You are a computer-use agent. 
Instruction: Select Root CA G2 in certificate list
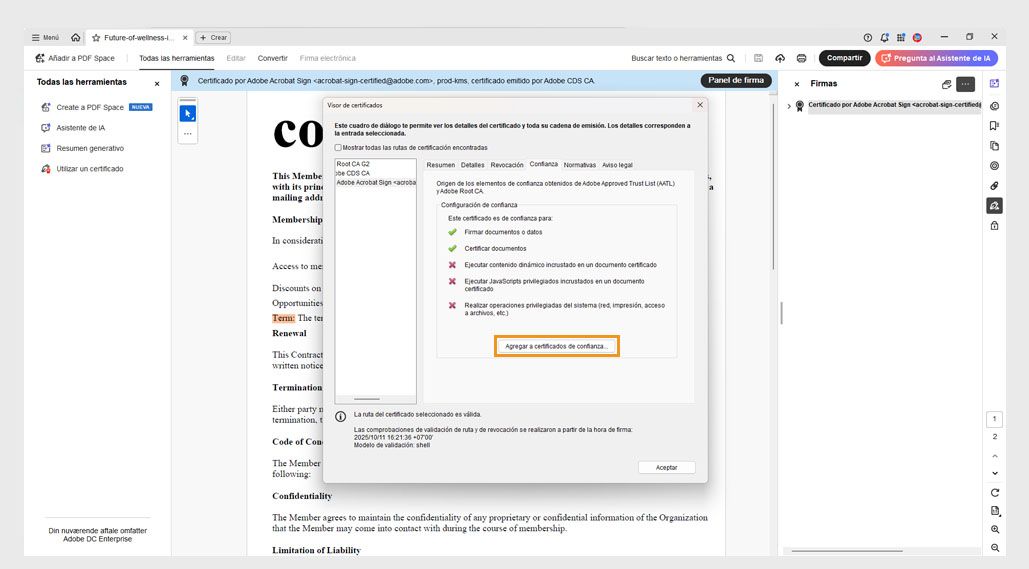pyautogui.click(x=353, y=164)
